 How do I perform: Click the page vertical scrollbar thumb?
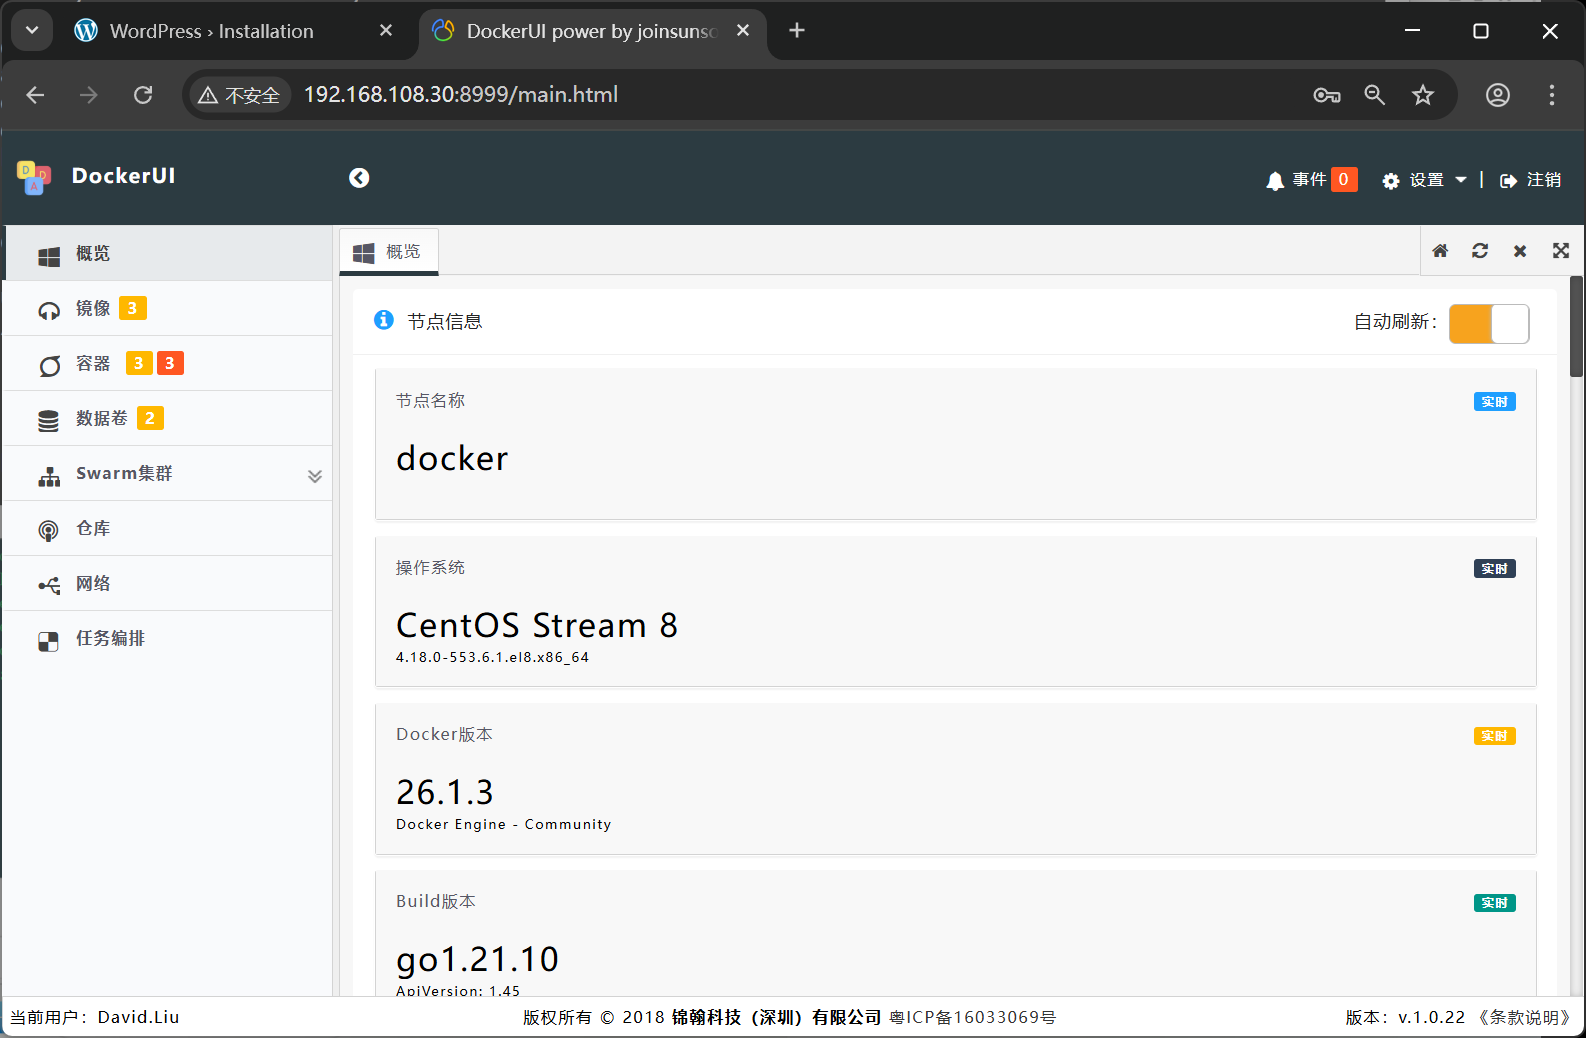(x=1577, y=327)
